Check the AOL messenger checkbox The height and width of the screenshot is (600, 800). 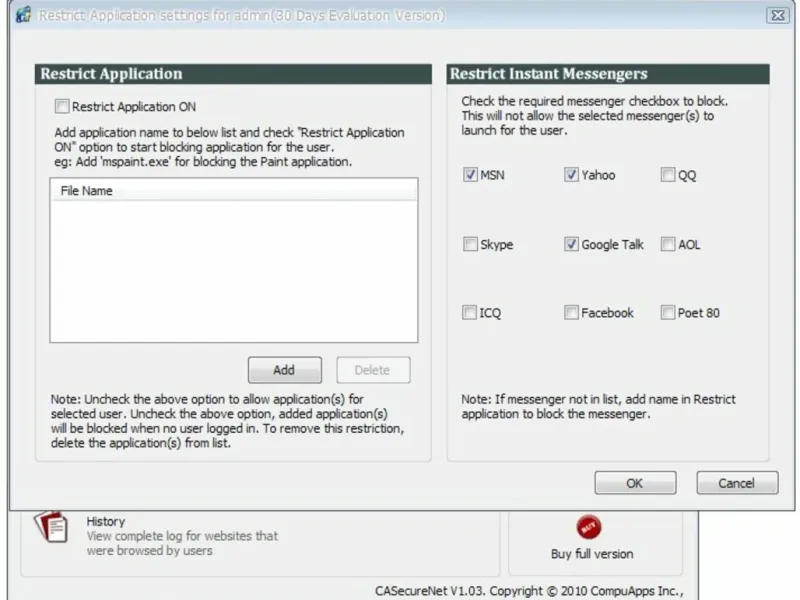[x=668, y=244]
